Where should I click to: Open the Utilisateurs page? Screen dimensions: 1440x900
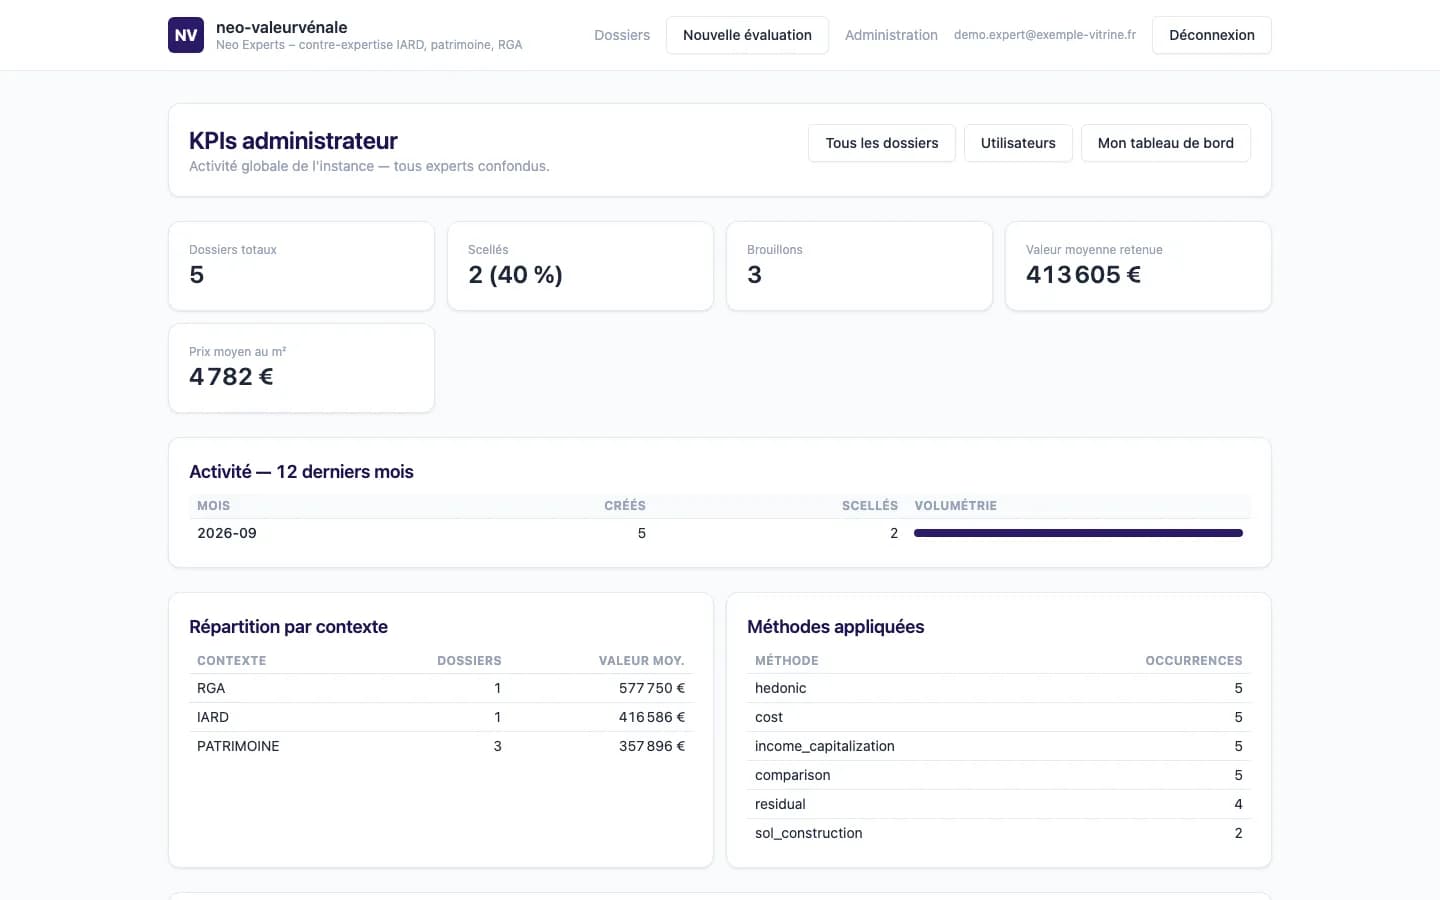(1018, 143)
